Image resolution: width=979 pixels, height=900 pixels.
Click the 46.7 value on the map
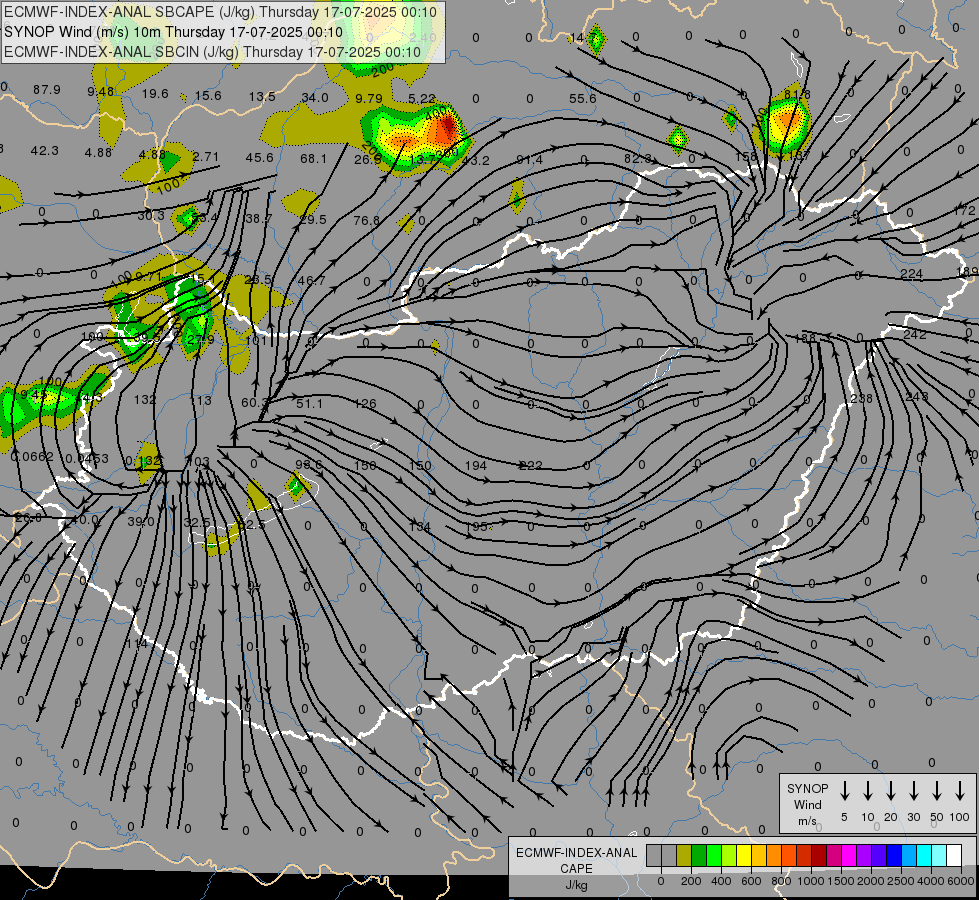point(312,280)
